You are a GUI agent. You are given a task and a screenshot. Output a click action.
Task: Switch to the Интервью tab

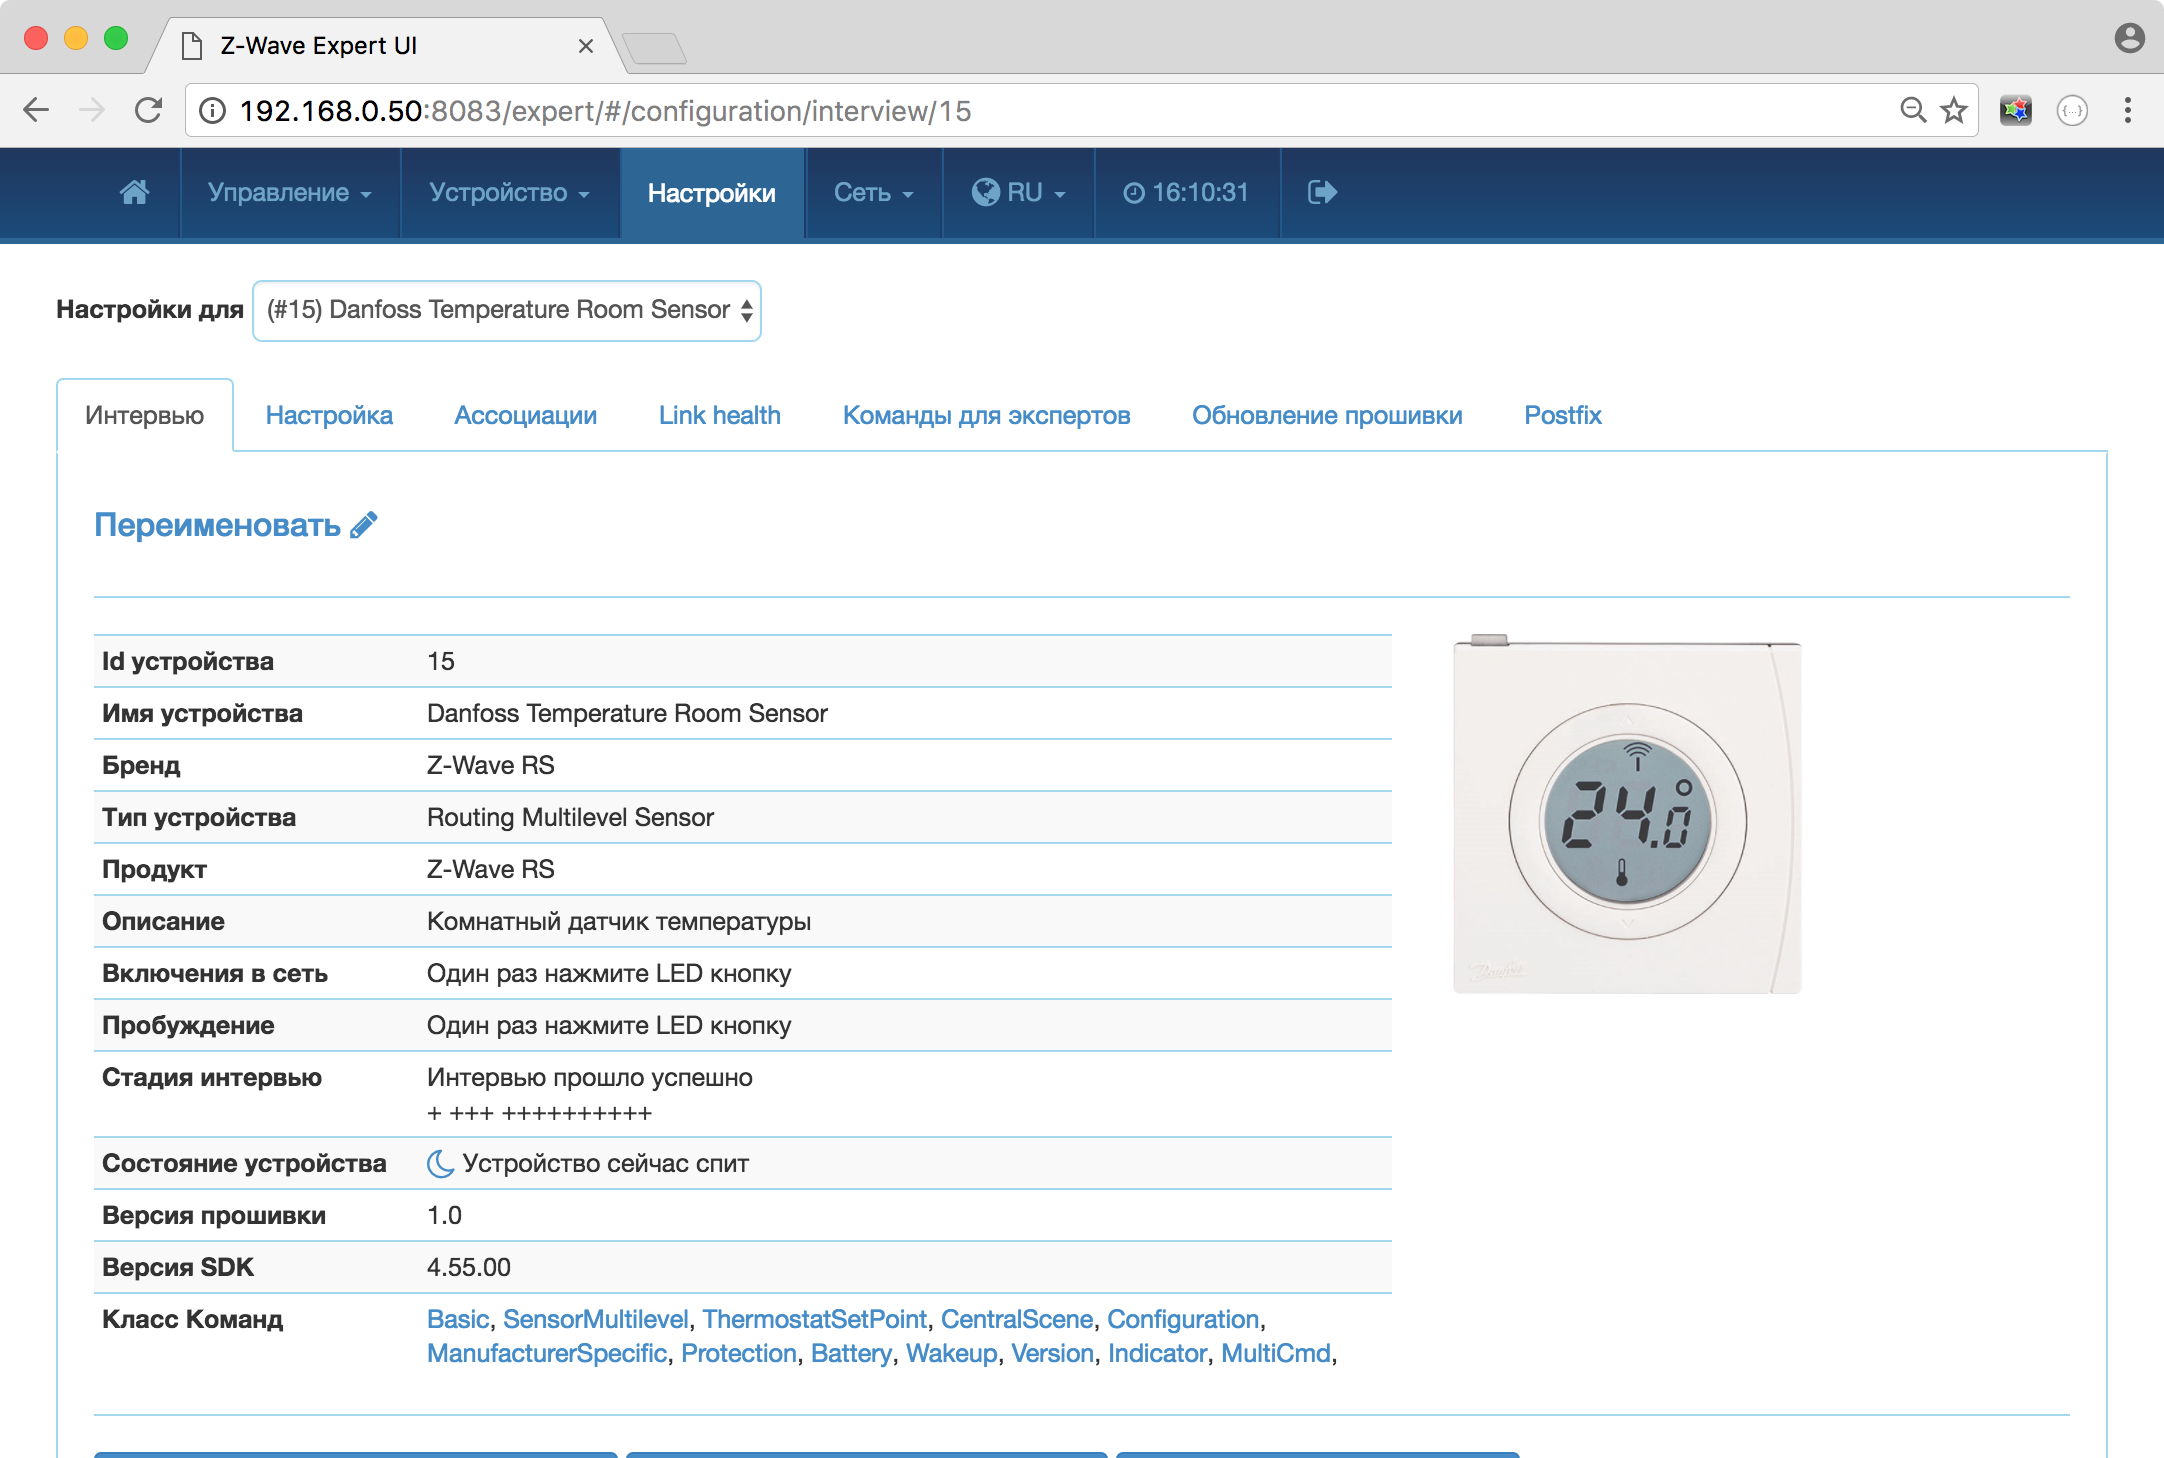point(145,415)
